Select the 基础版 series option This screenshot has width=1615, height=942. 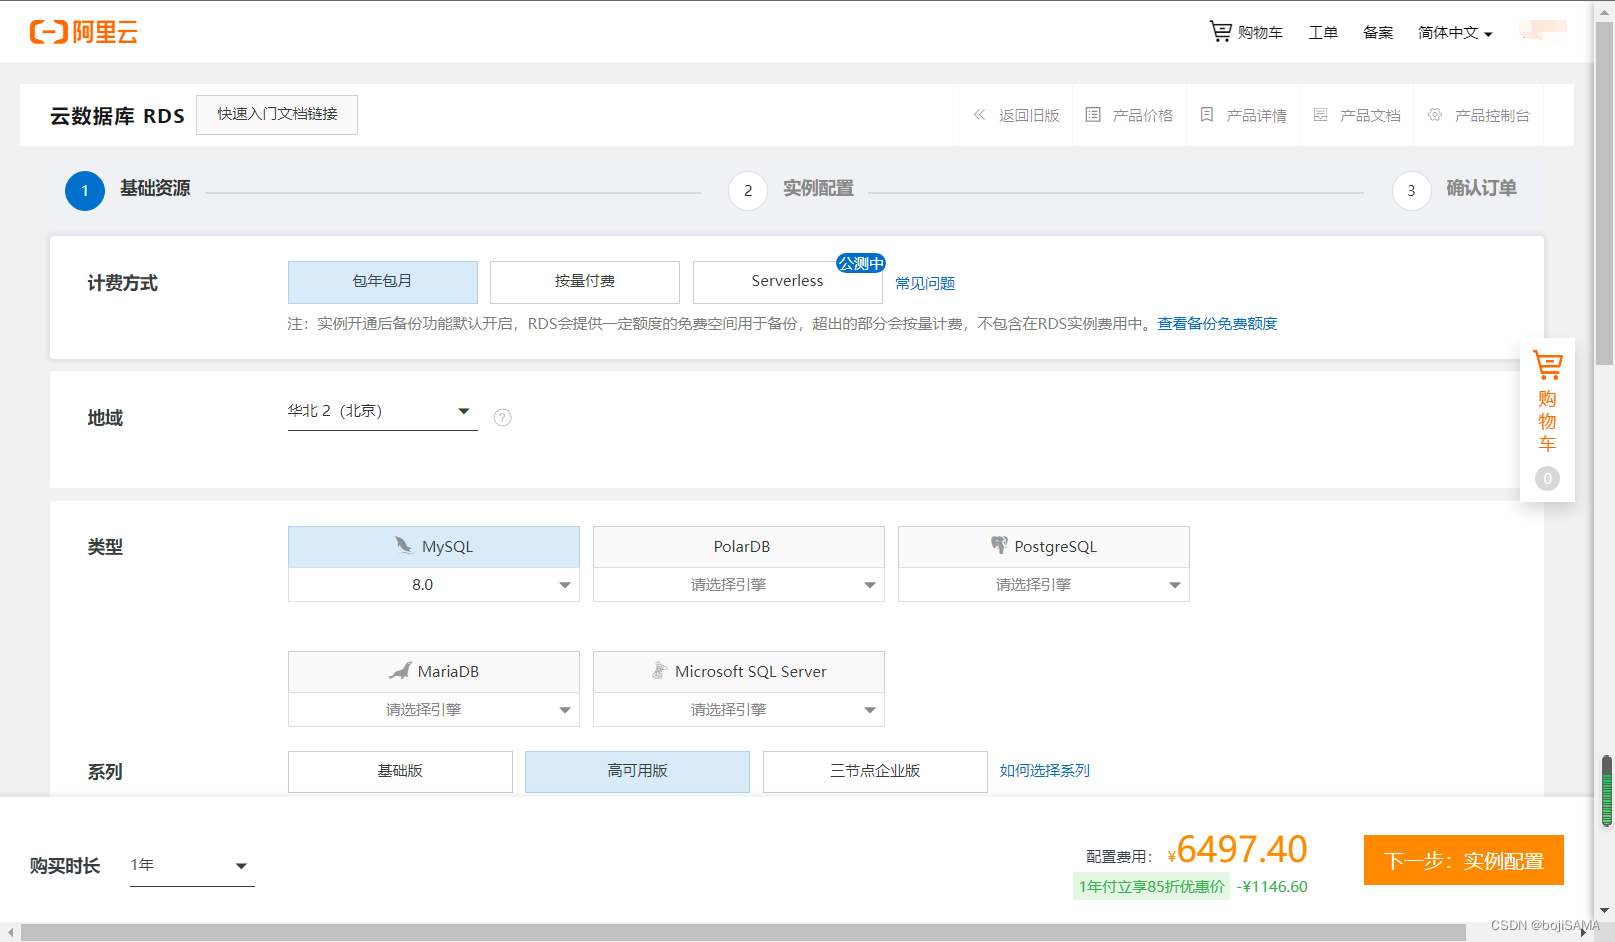point(399,771)
